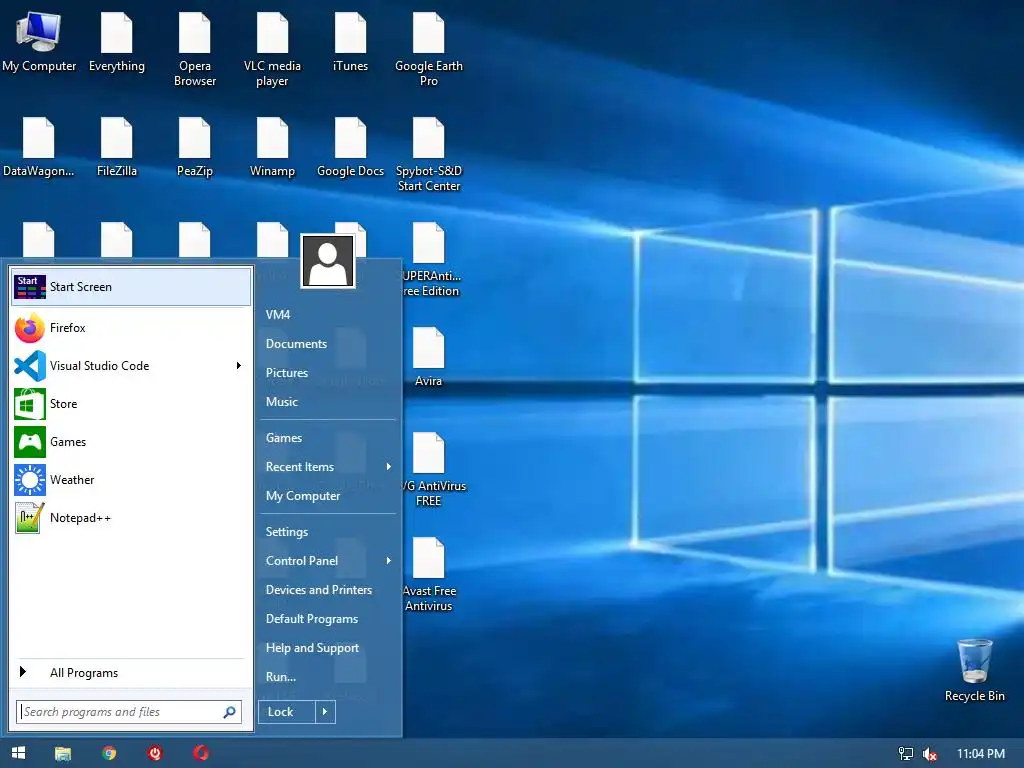Open the My Computer desktop icon

click(39, 40)
